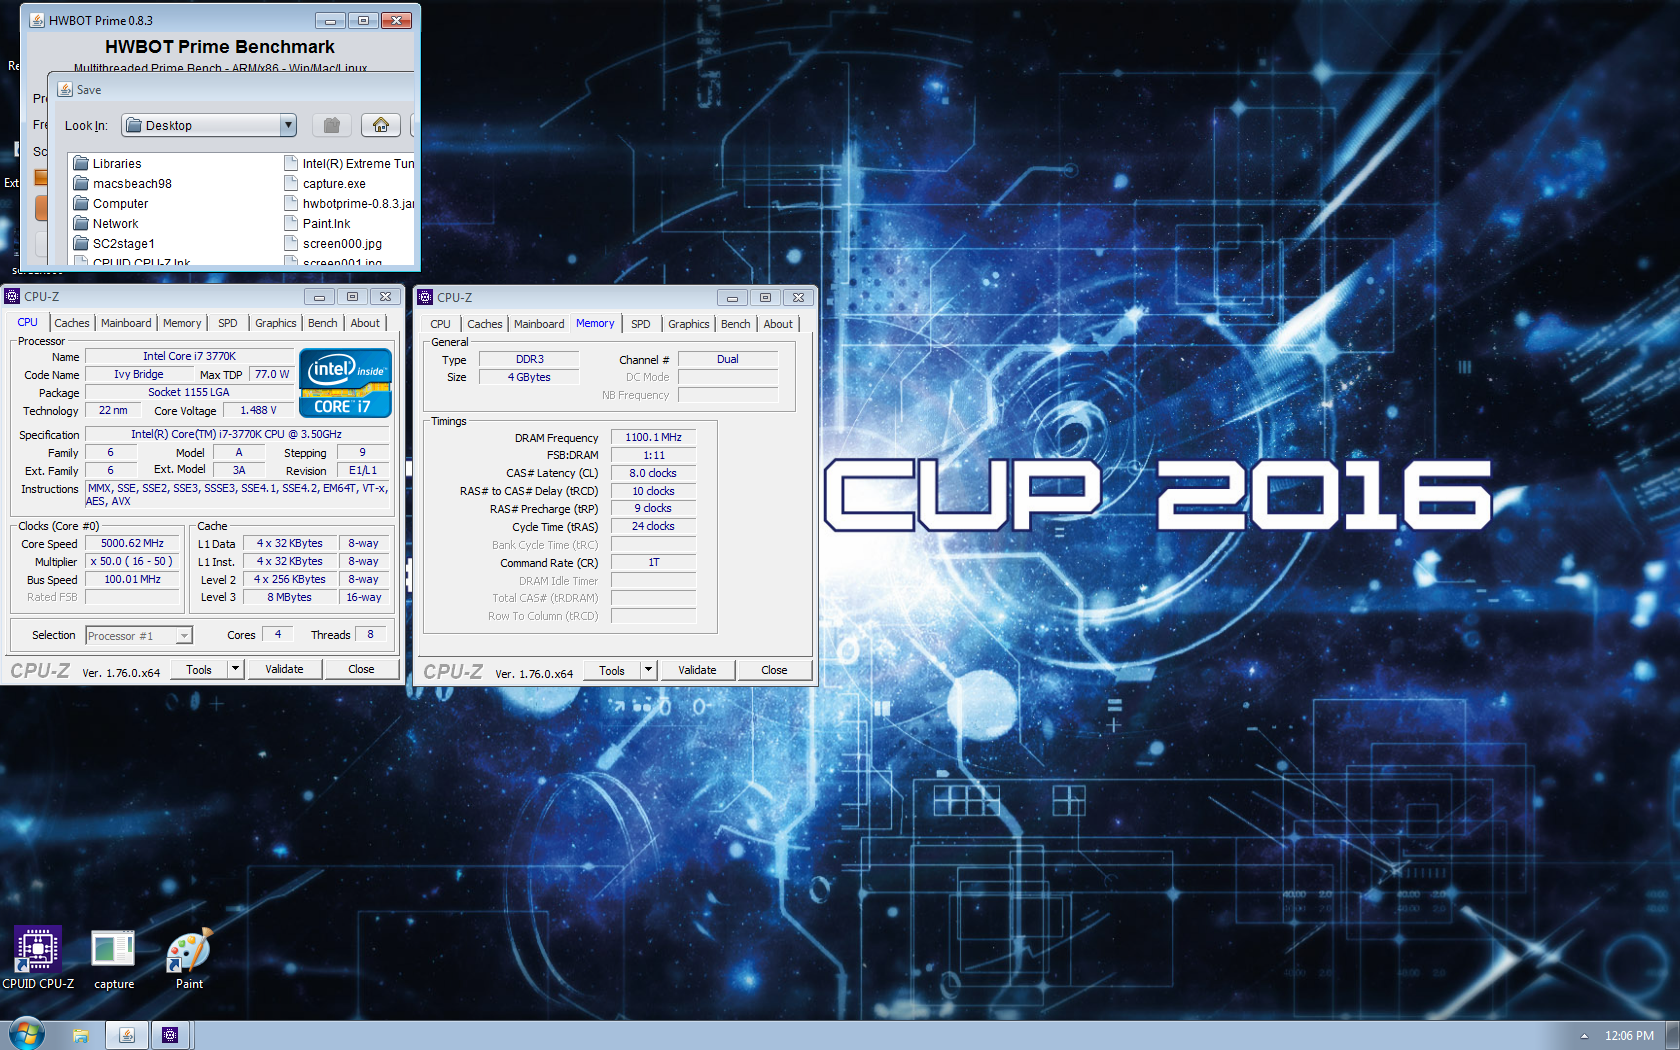Image resolution: width=1680 pixels, height=1050 pixels.
Task: Click Close button in Memory CPU-Z
Action: (x=774, y=670)
